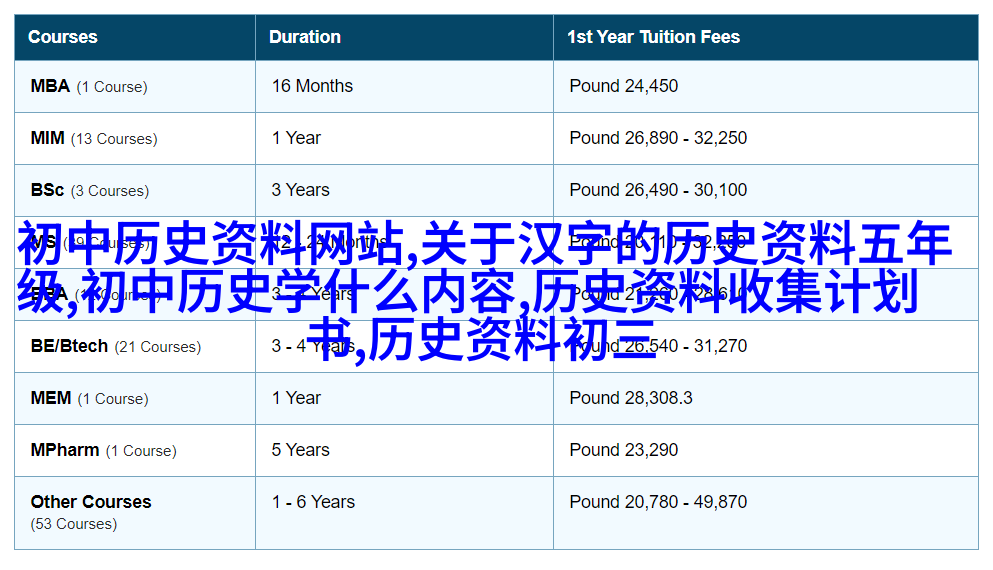Select the Other Courses link
The image size is (993, 570).
pyautogui.click(x=91, y=502)
